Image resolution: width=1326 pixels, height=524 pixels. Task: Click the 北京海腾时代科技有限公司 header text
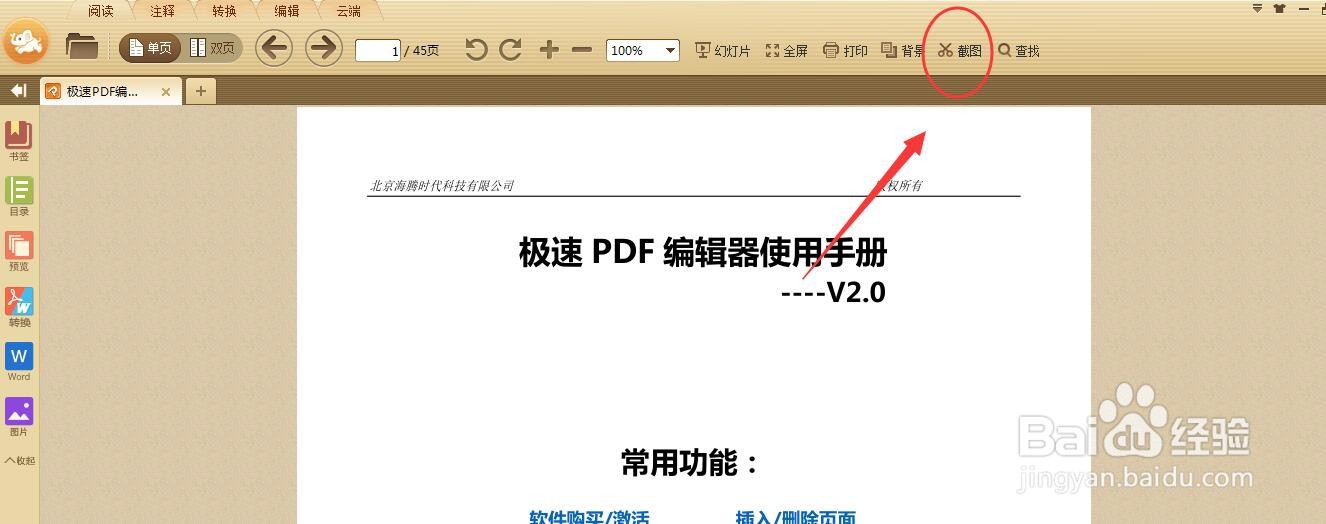(x=442, y=186)
